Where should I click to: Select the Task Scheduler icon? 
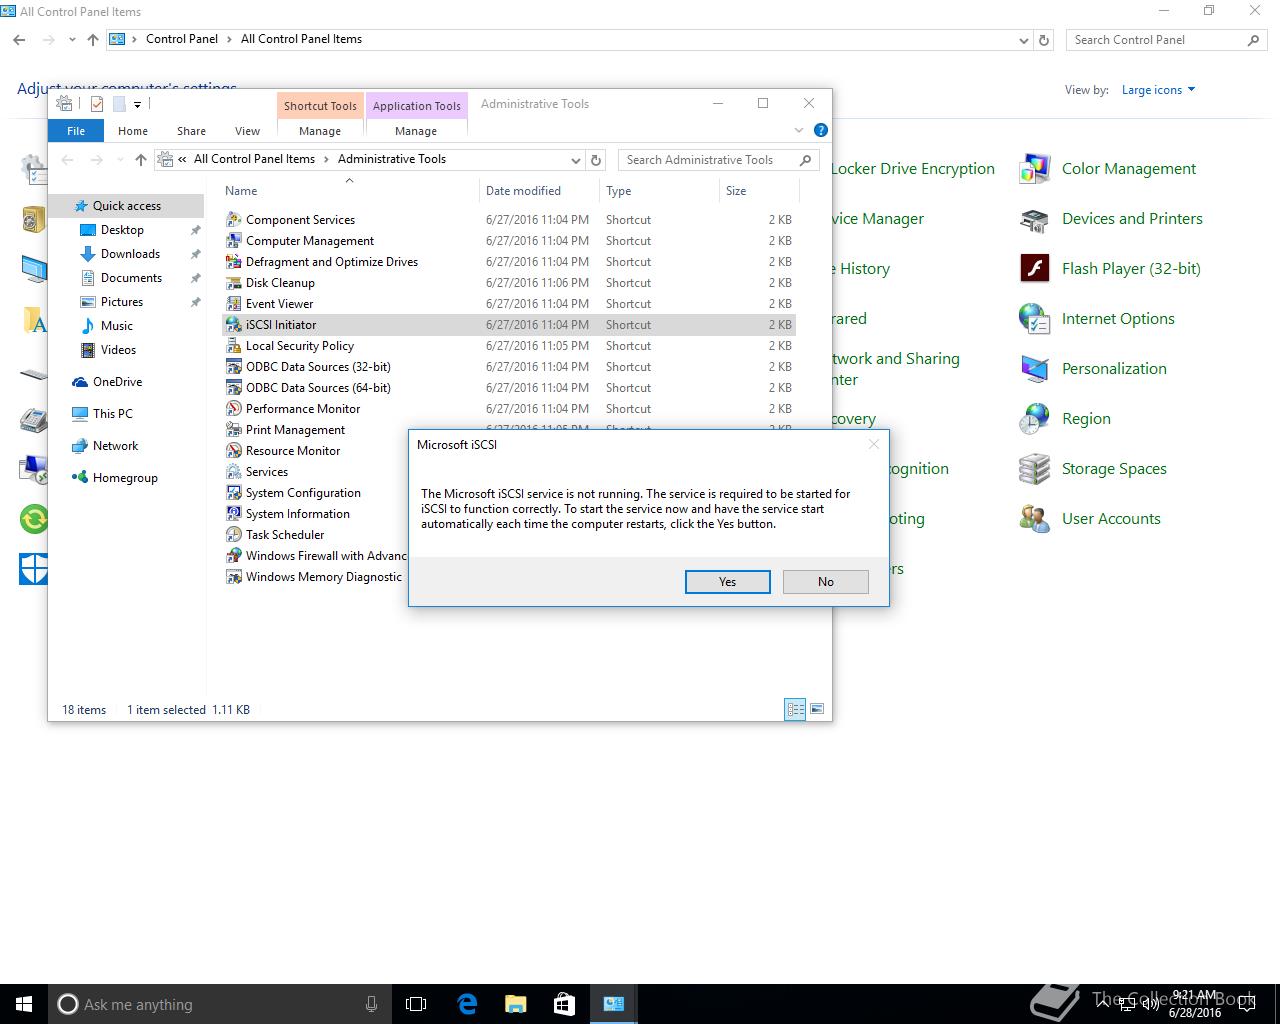point(234,535)
